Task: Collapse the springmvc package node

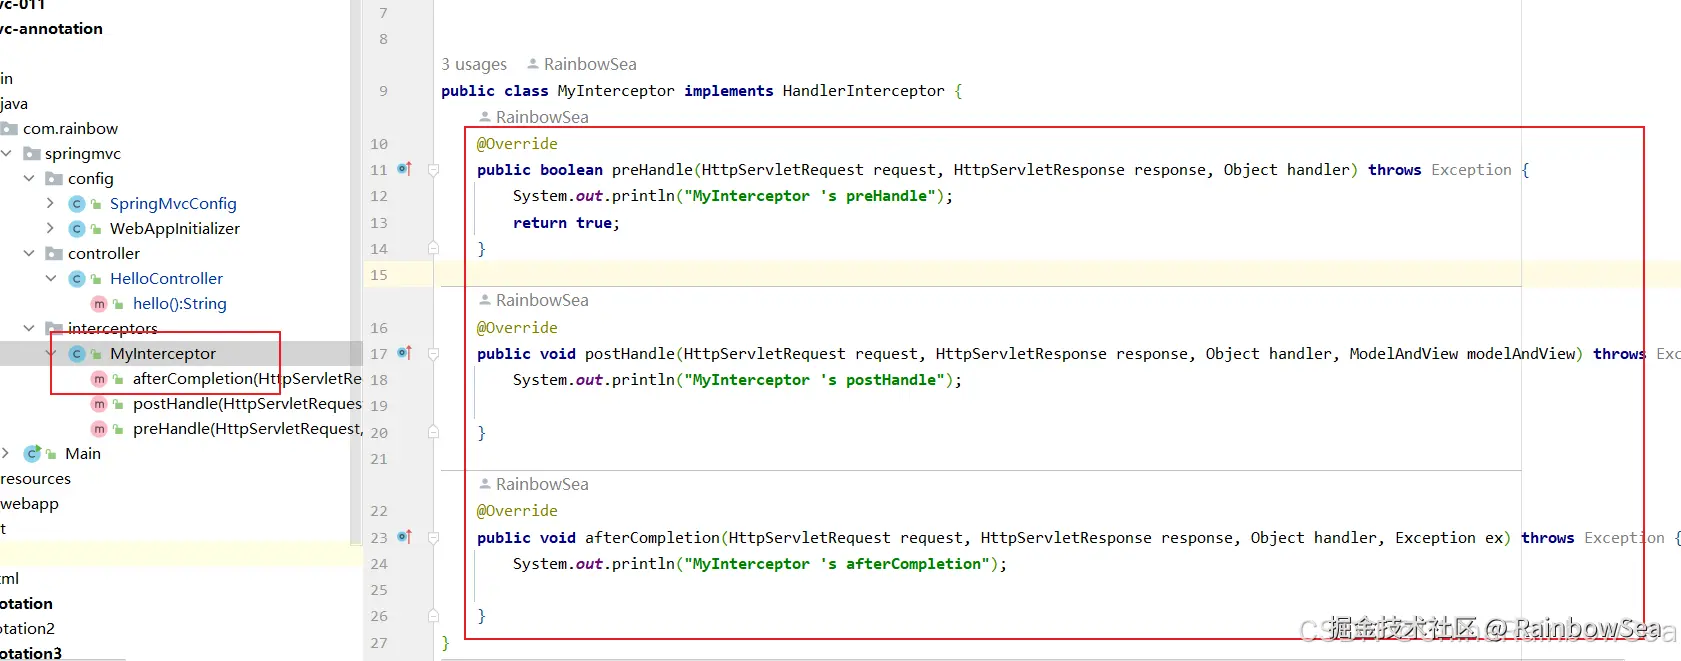Action: pyautogui.click(x=7, y=153)
